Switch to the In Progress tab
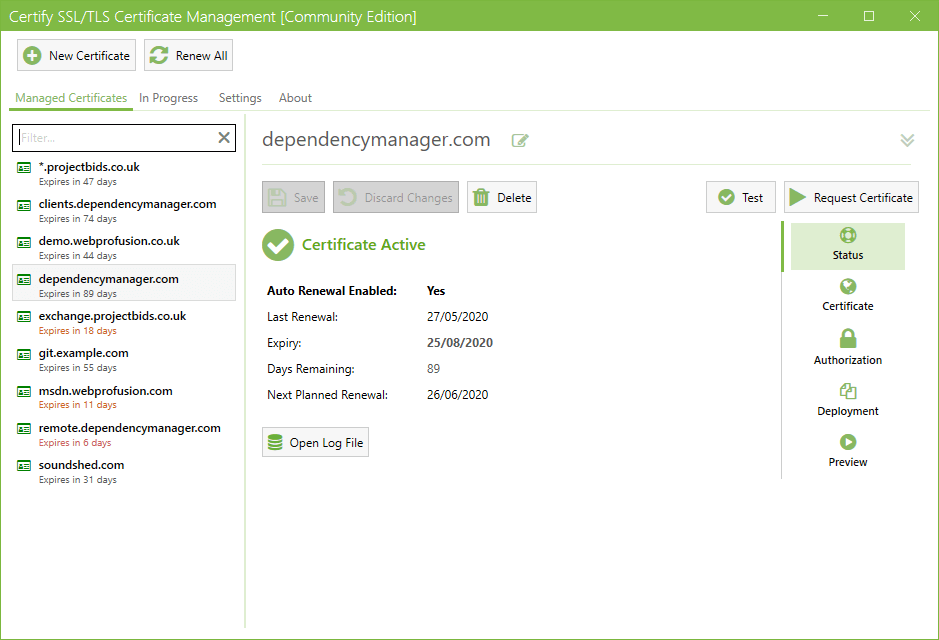This screenshot has width=939, height=640. (168, 98)
